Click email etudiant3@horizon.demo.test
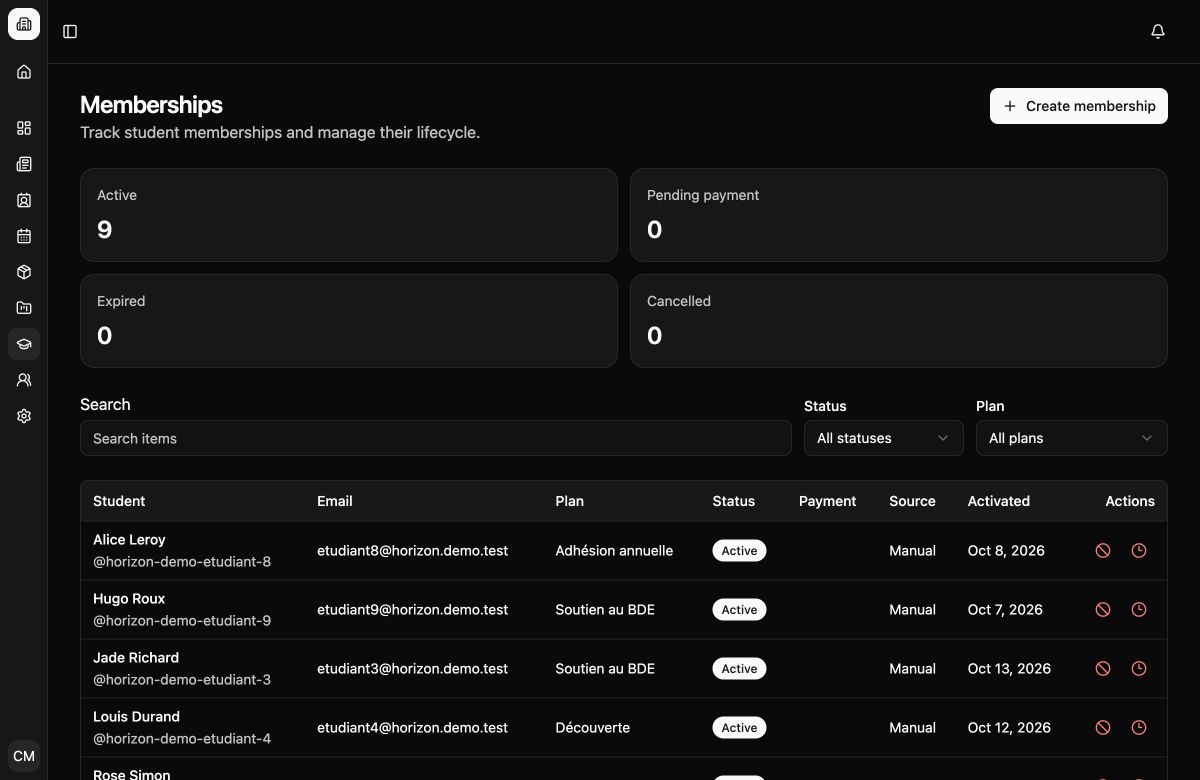Image resolution: width=1200 pixels, height=780 pixels. (413, 669)
